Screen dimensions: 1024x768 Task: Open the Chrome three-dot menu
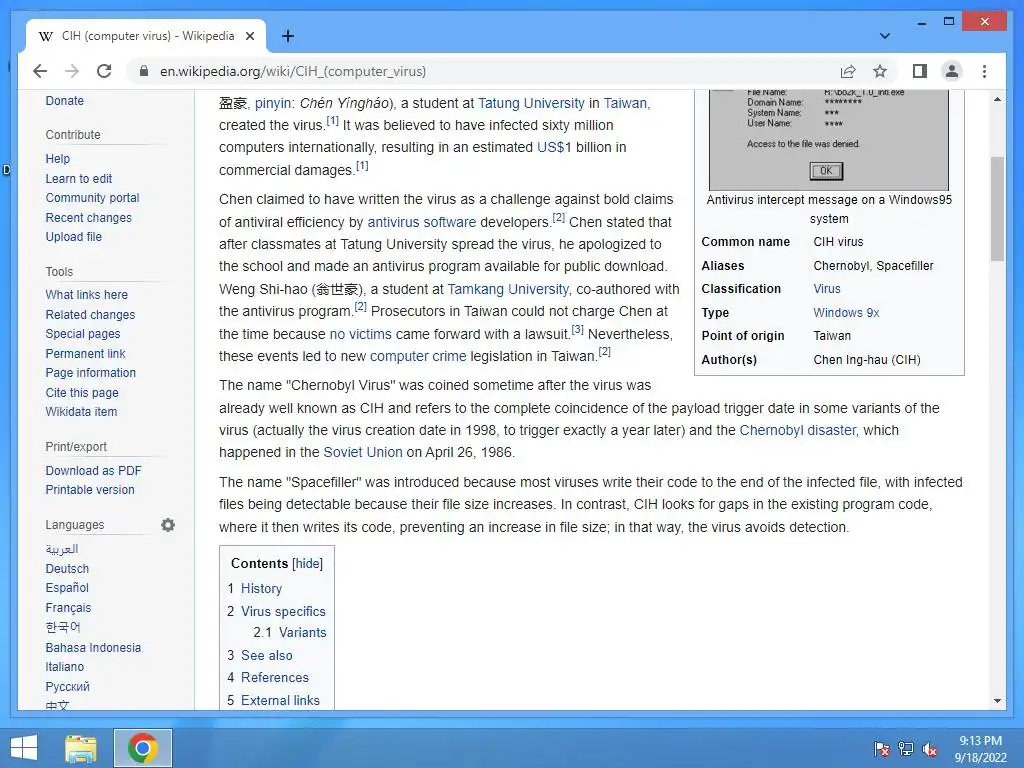[984, 71]
